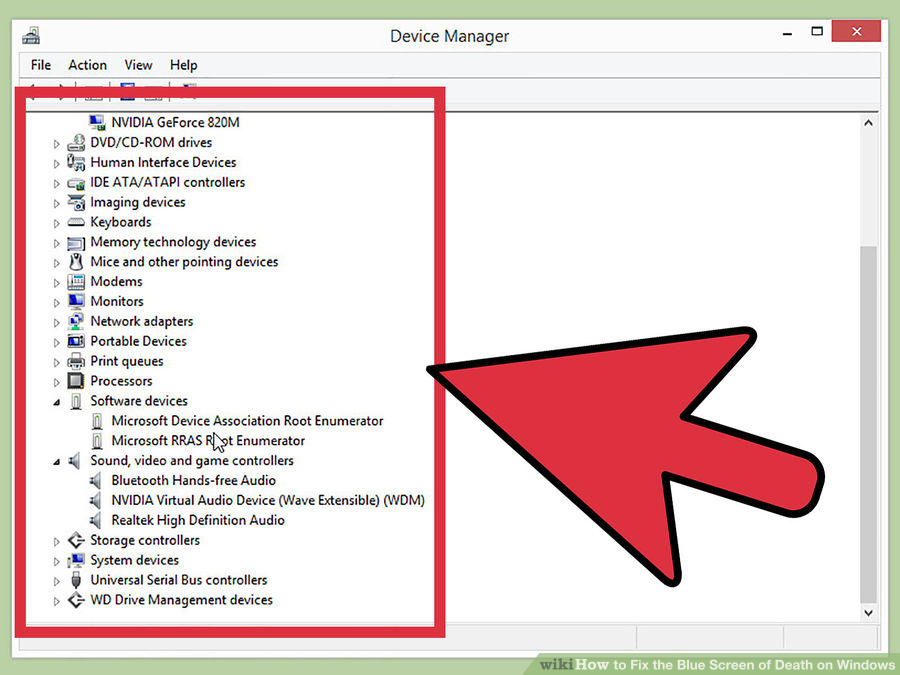Click the Keyboards category icon
The height and width of the screenshot is (675, 900).
pyautogui.click(x=76, y=222)
